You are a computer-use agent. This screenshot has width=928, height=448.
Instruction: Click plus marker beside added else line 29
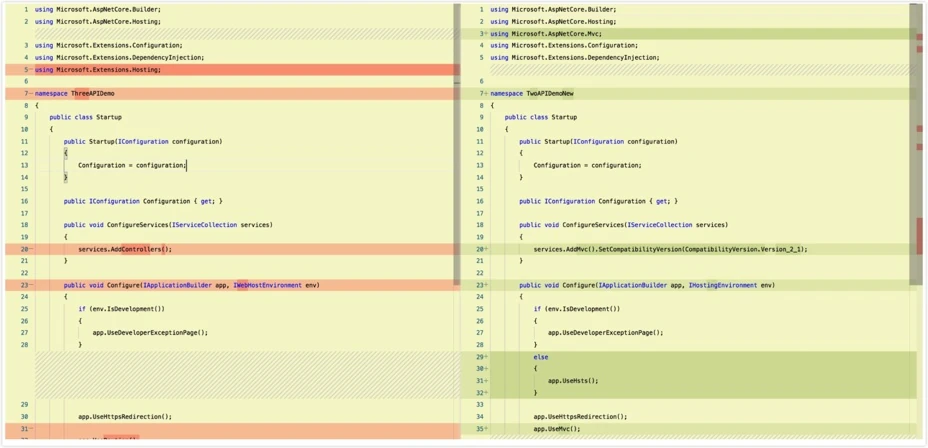tap(486, 357)
